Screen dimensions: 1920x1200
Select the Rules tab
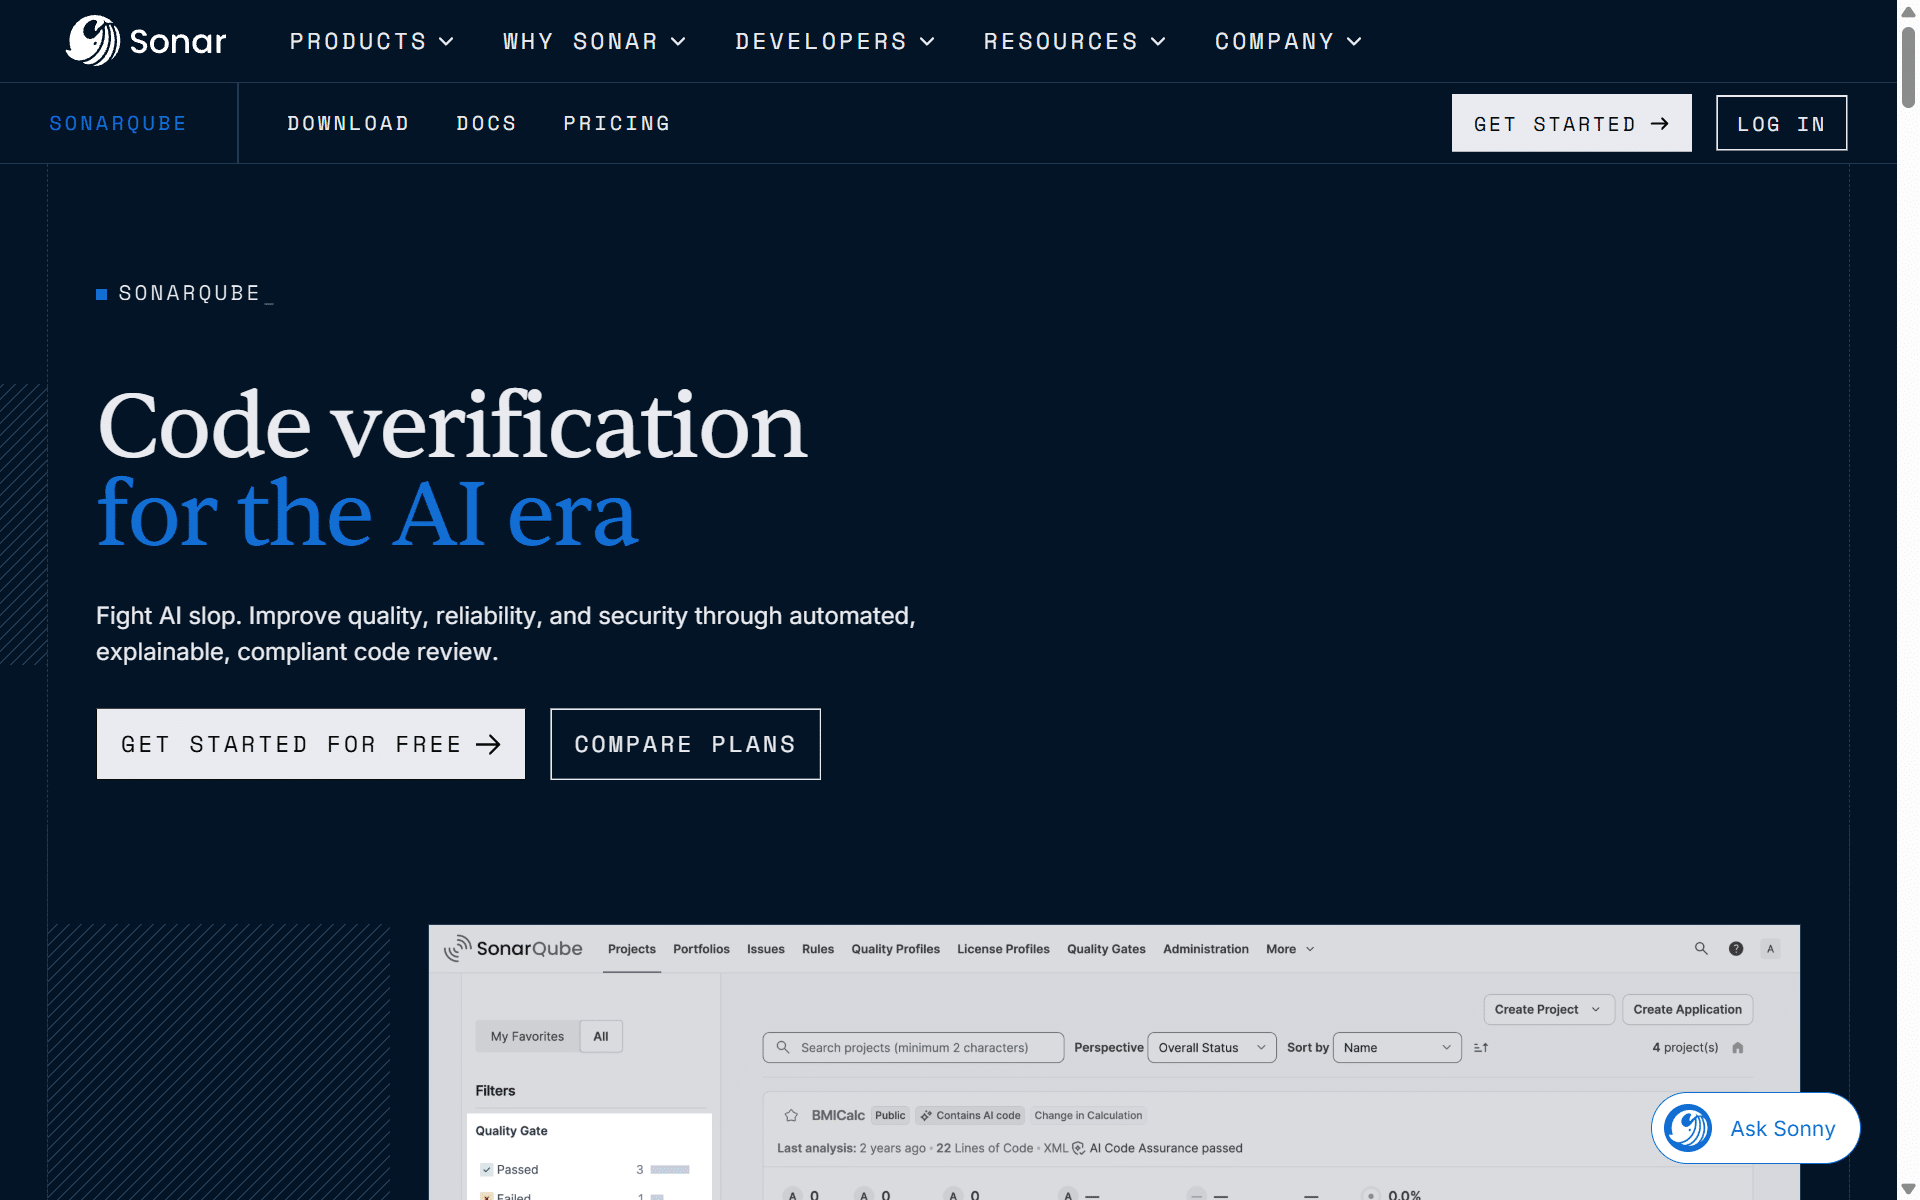(x=818, y=949)
